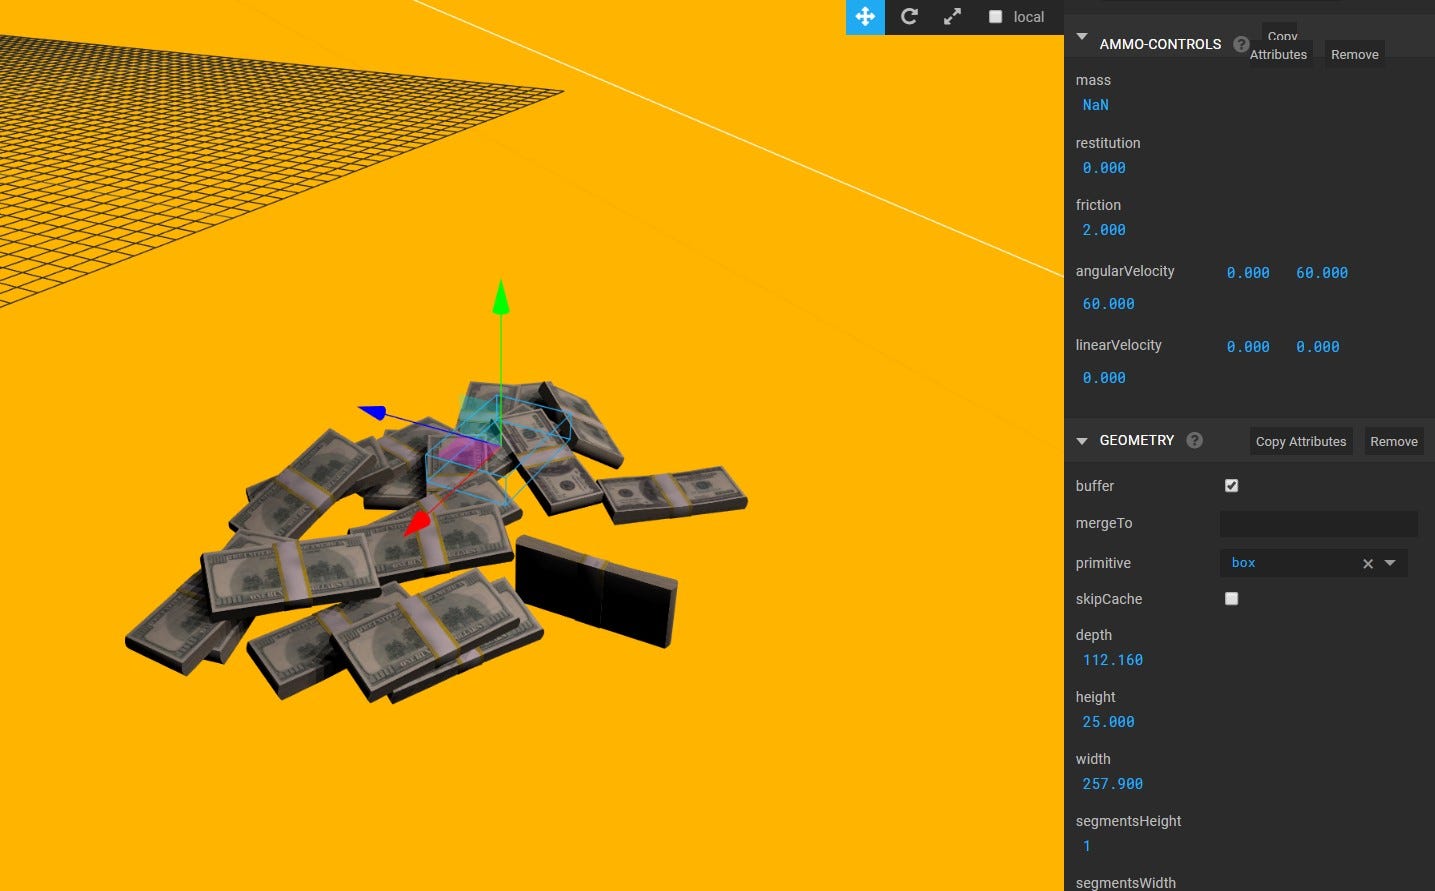Screen dimensions: 1435x891
Task: Click the mergeTo input field
Action: (x=1318, y=523)
